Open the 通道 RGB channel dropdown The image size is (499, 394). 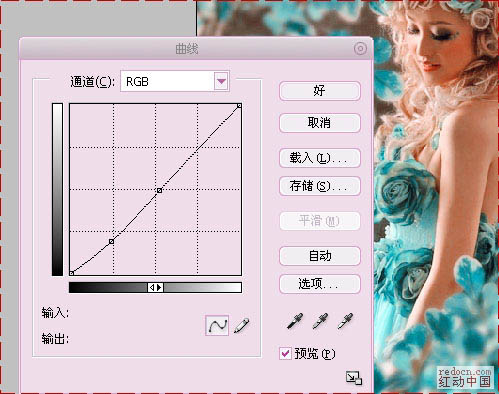[175, 81]
